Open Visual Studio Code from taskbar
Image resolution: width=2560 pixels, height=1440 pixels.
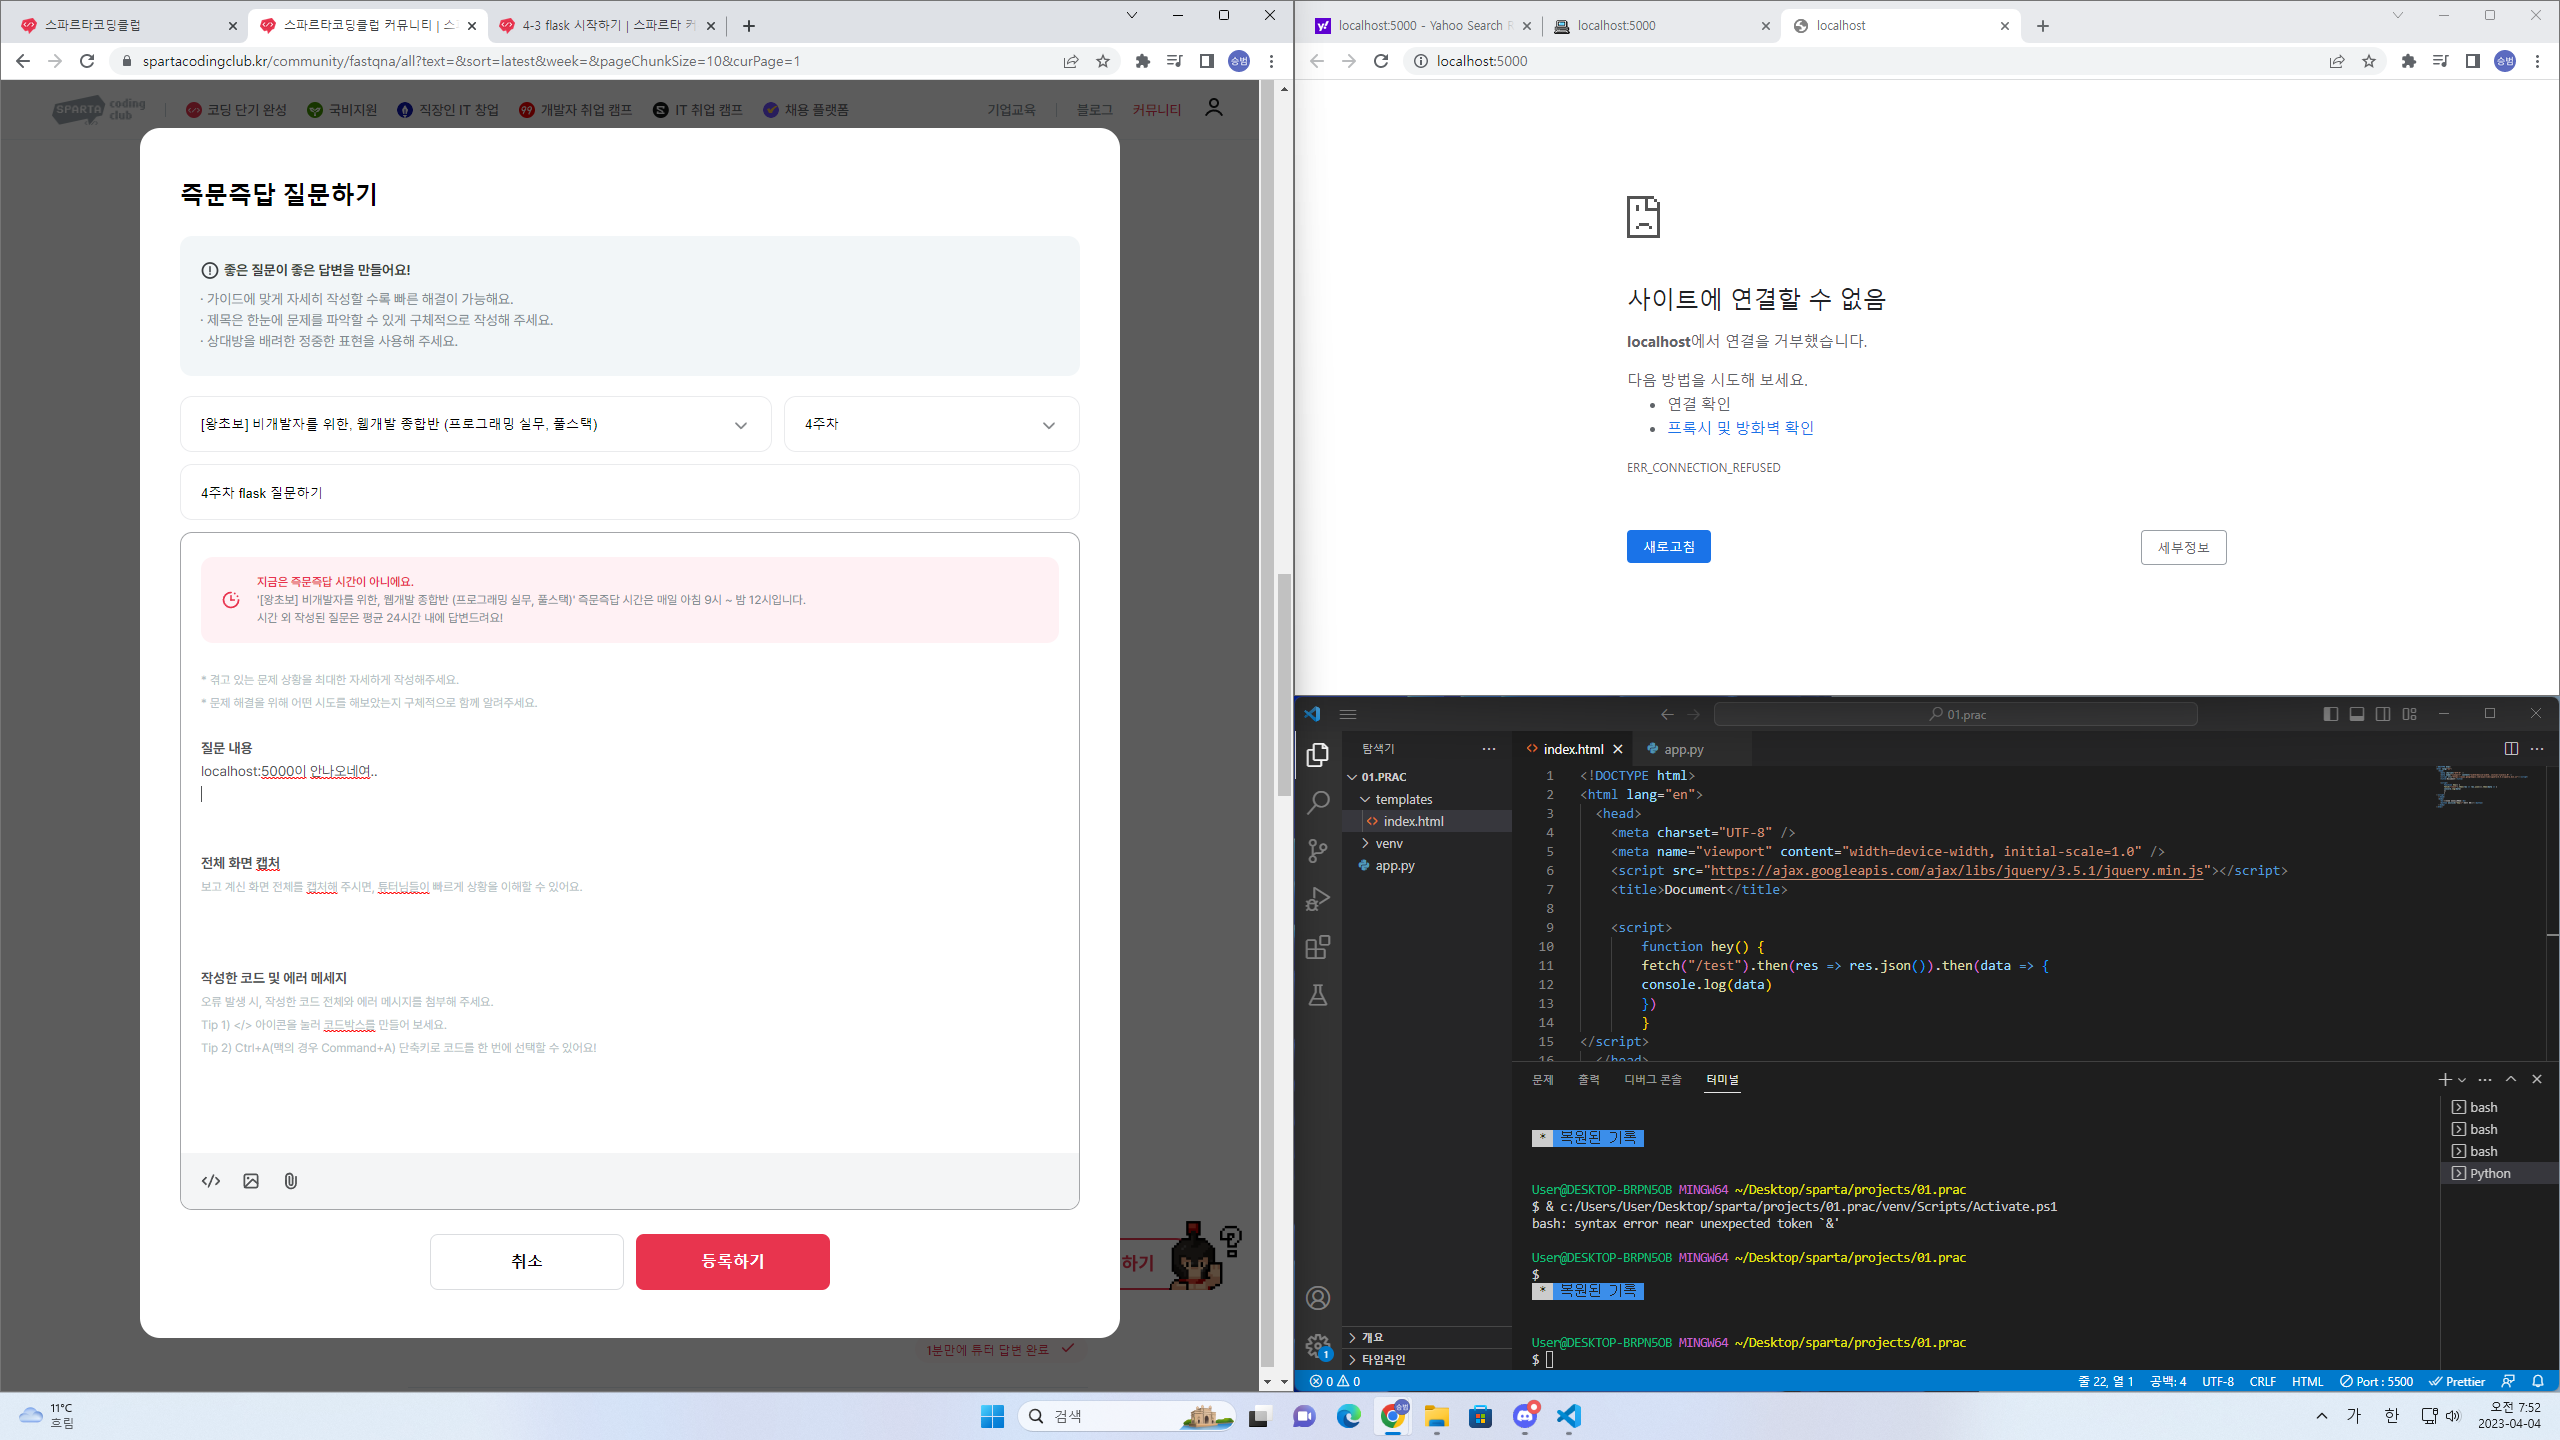point(1568,1416)
